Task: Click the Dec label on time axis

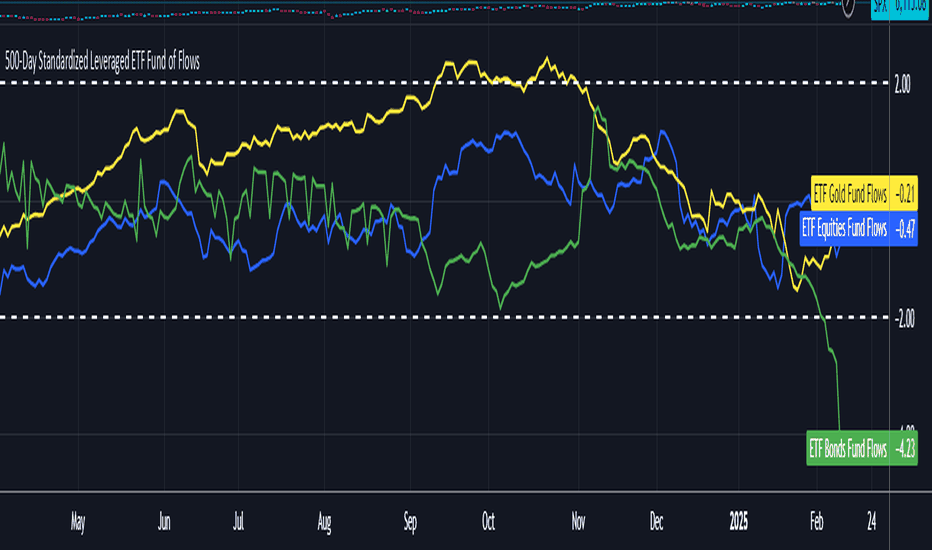Action: point(656,521)
